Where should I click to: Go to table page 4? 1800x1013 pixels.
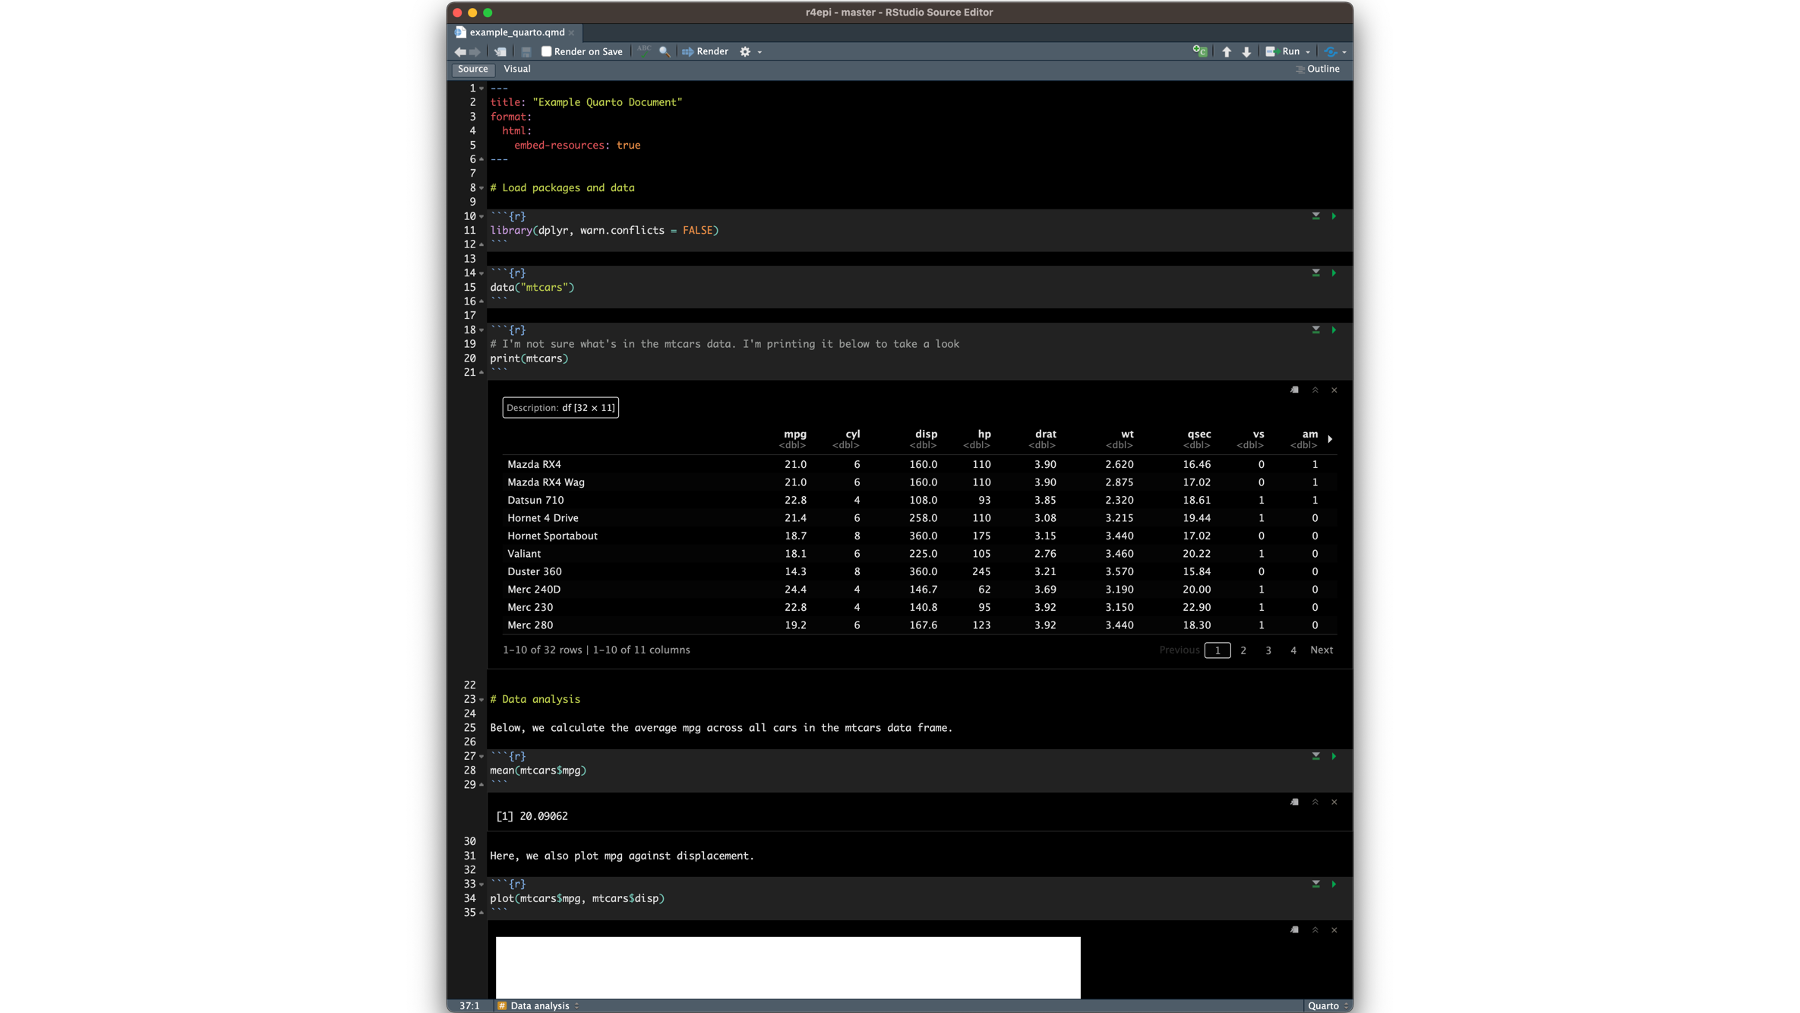click(1293, 650)
